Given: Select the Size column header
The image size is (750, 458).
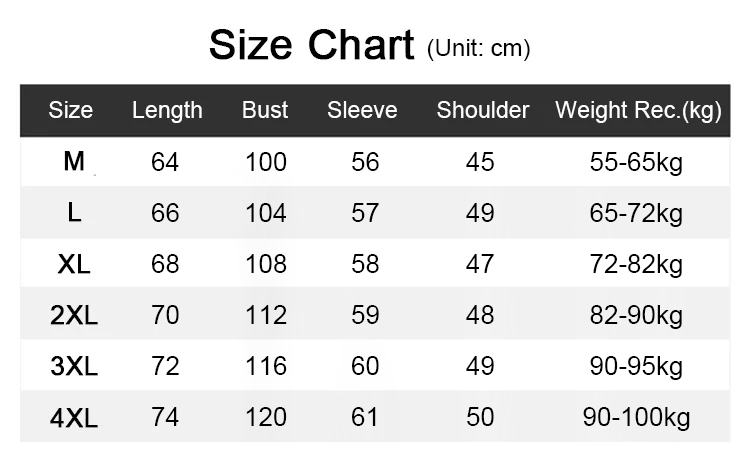Looking at the screenshot, I should coord(70,110).
